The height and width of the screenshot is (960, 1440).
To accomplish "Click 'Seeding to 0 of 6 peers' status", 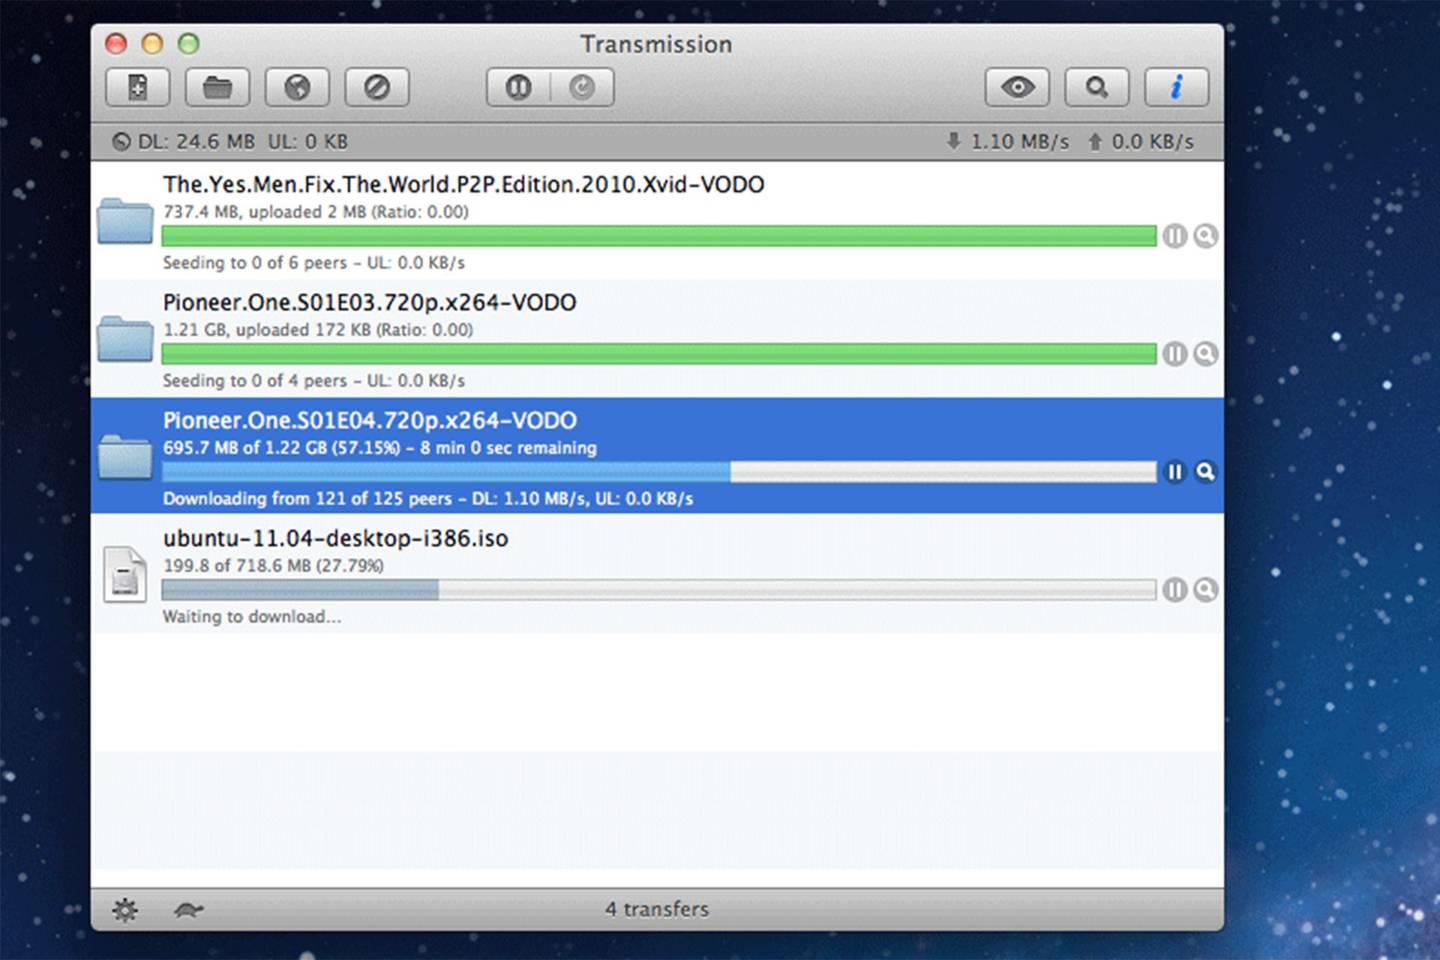I will pos(255,263).
